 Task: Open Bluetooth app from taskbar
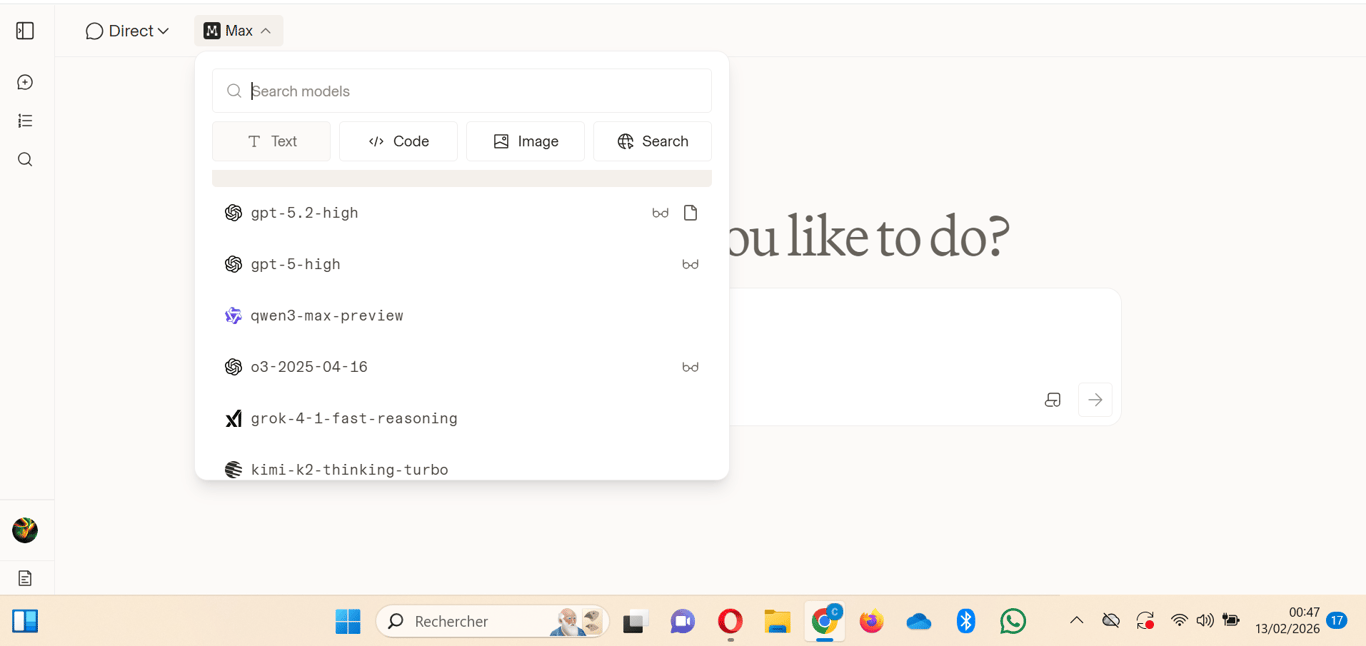(966, 621)
